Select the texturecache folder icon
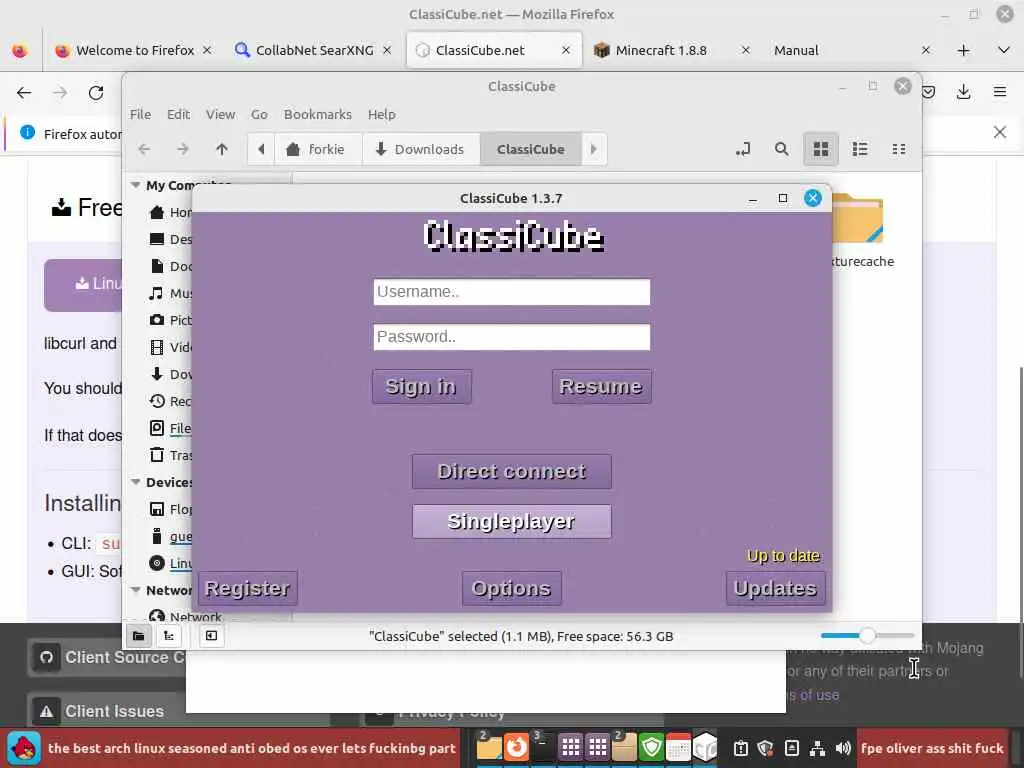Image resolution: width=1024 pixels, height=768 pixels. click(x=857, y=219)
